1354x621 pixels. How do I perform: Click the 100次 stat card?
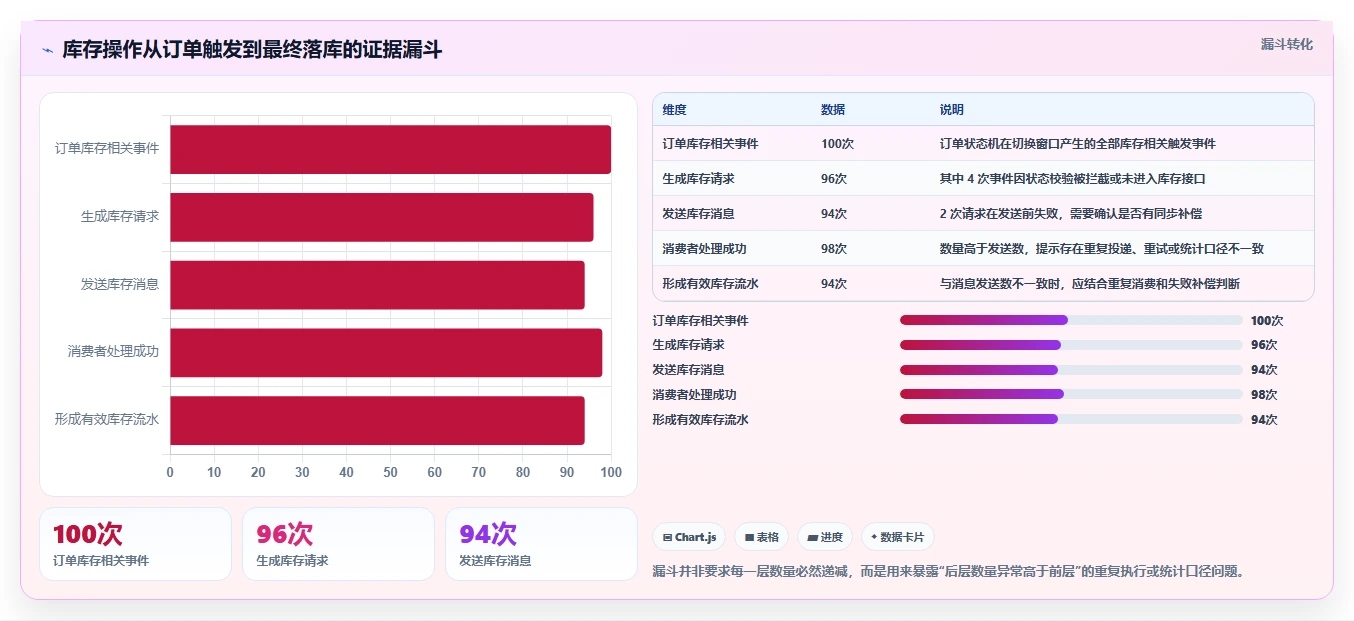click(x=135, y=544)
